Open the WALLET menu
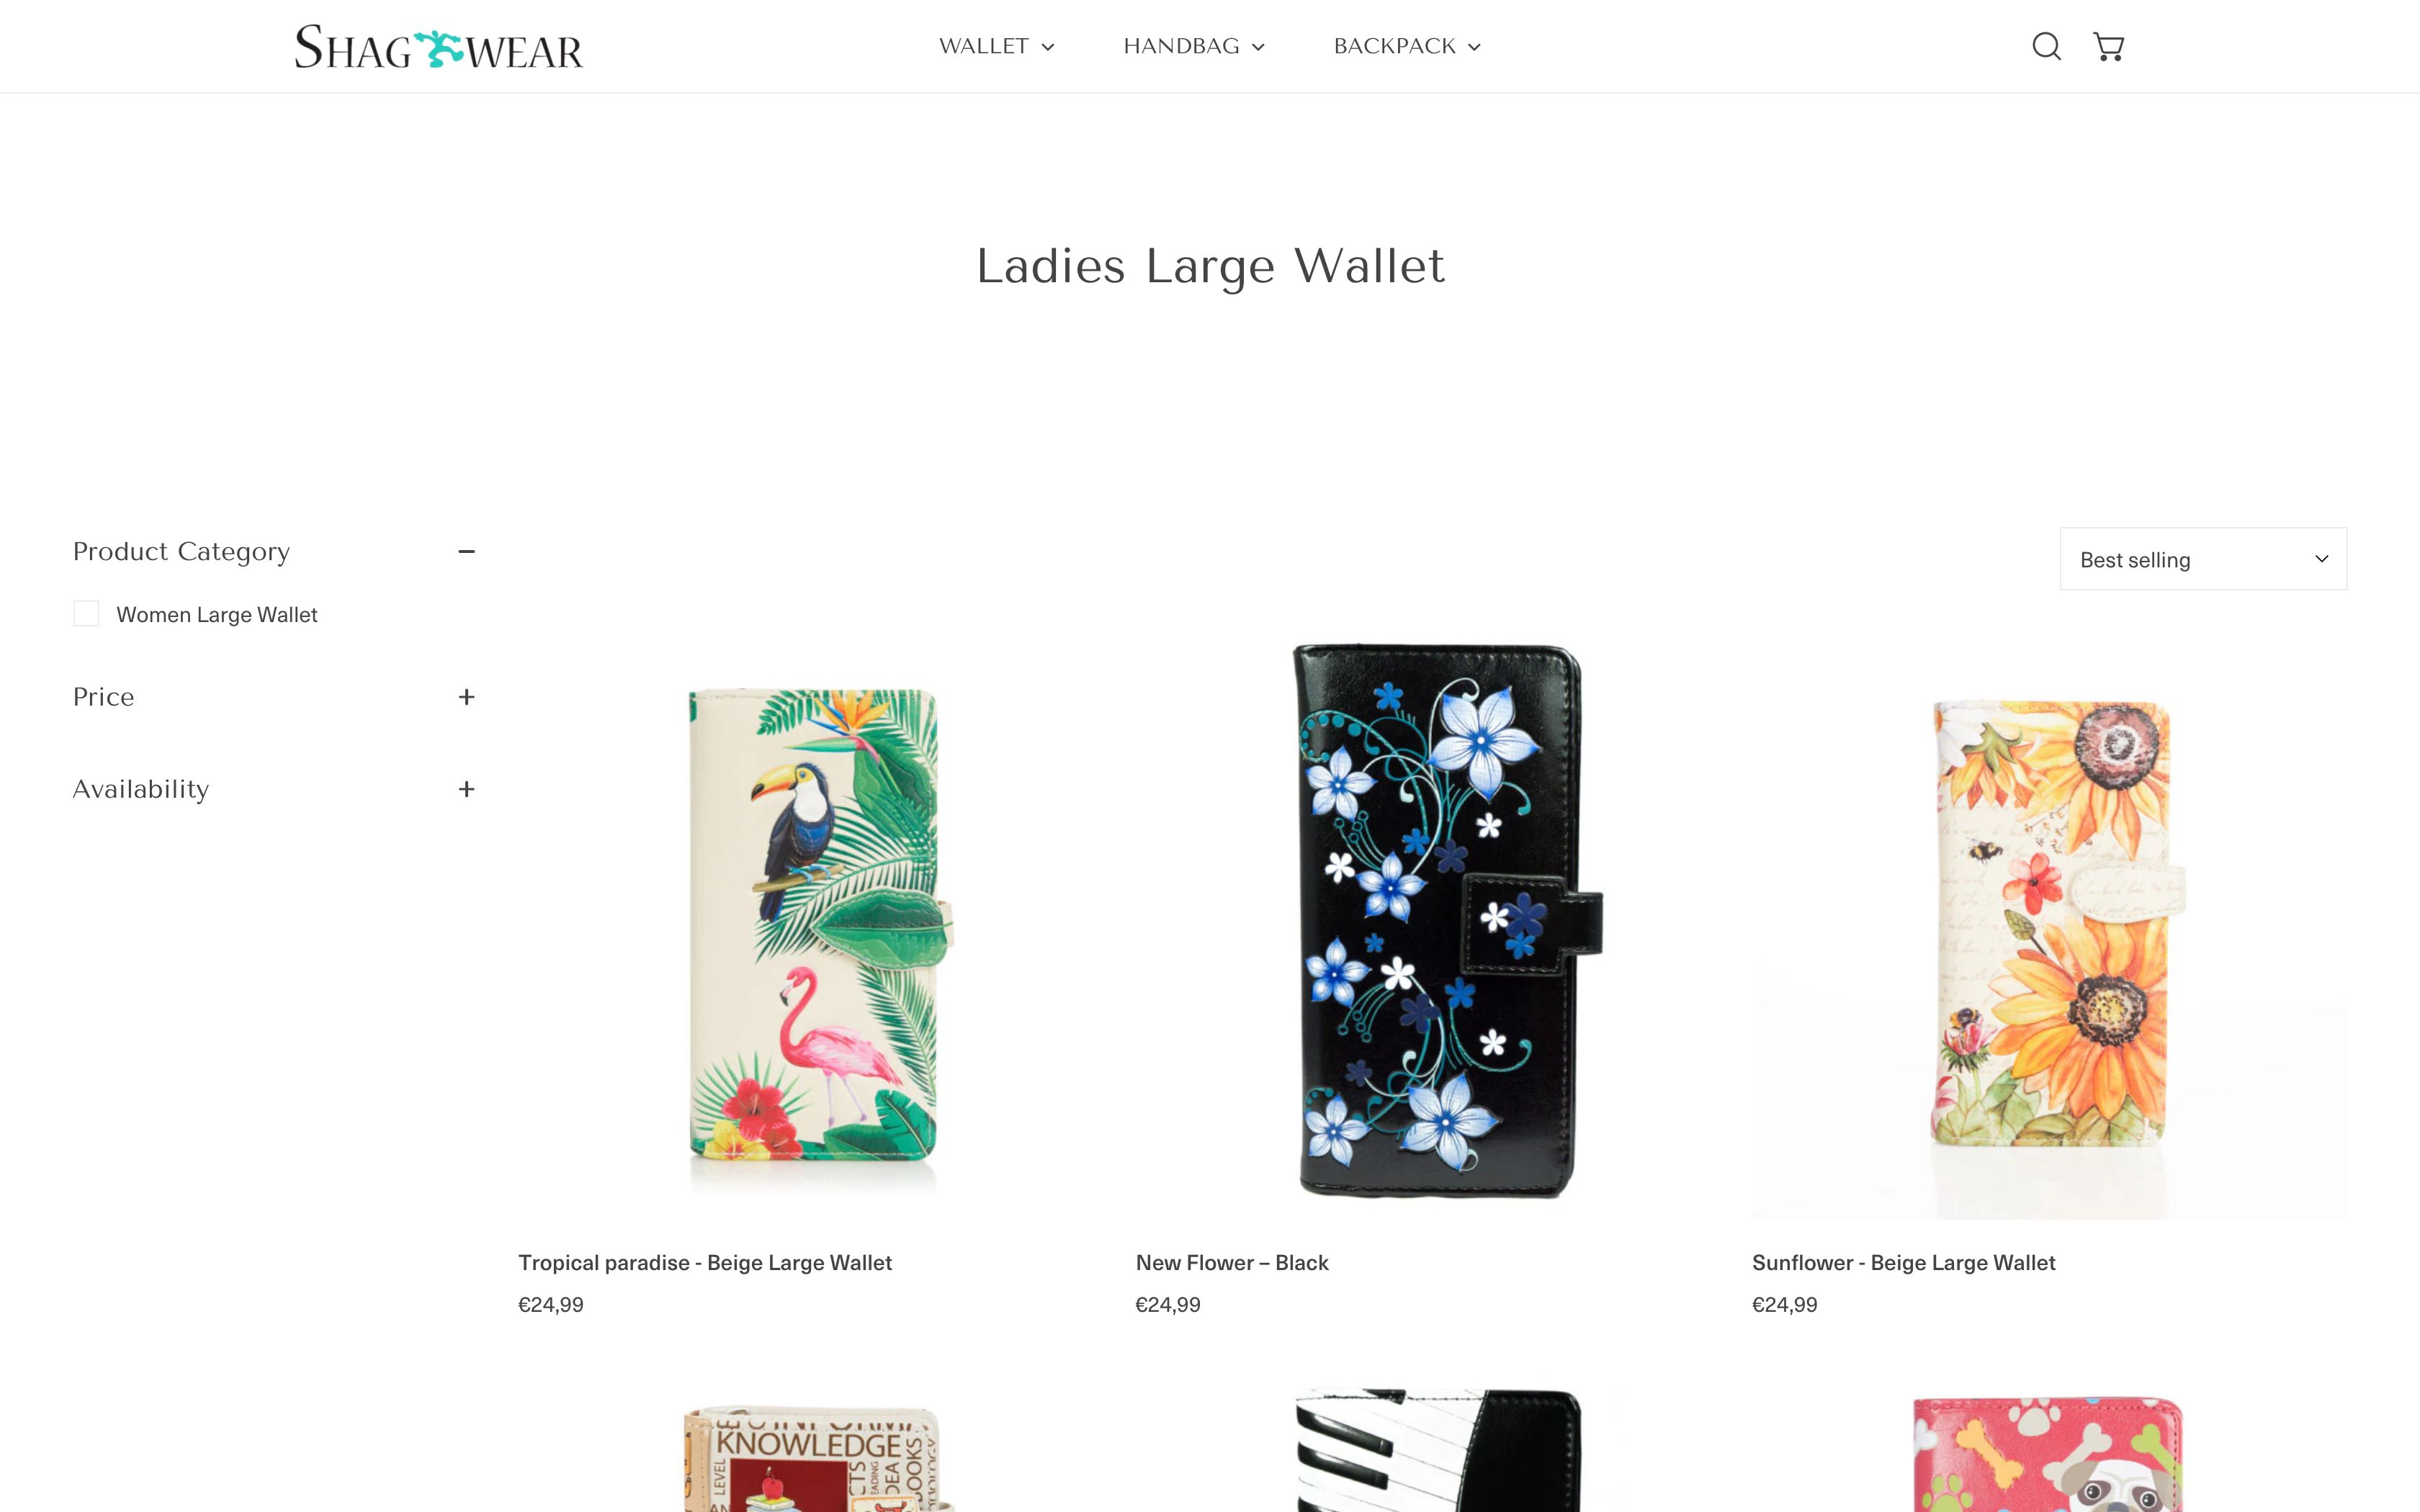The width and height of the screenshot is (2420, 1512). 996,46
